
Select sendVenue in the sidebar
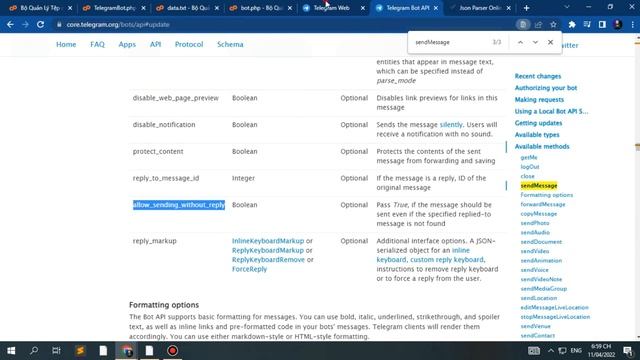(x=536, y=326)
